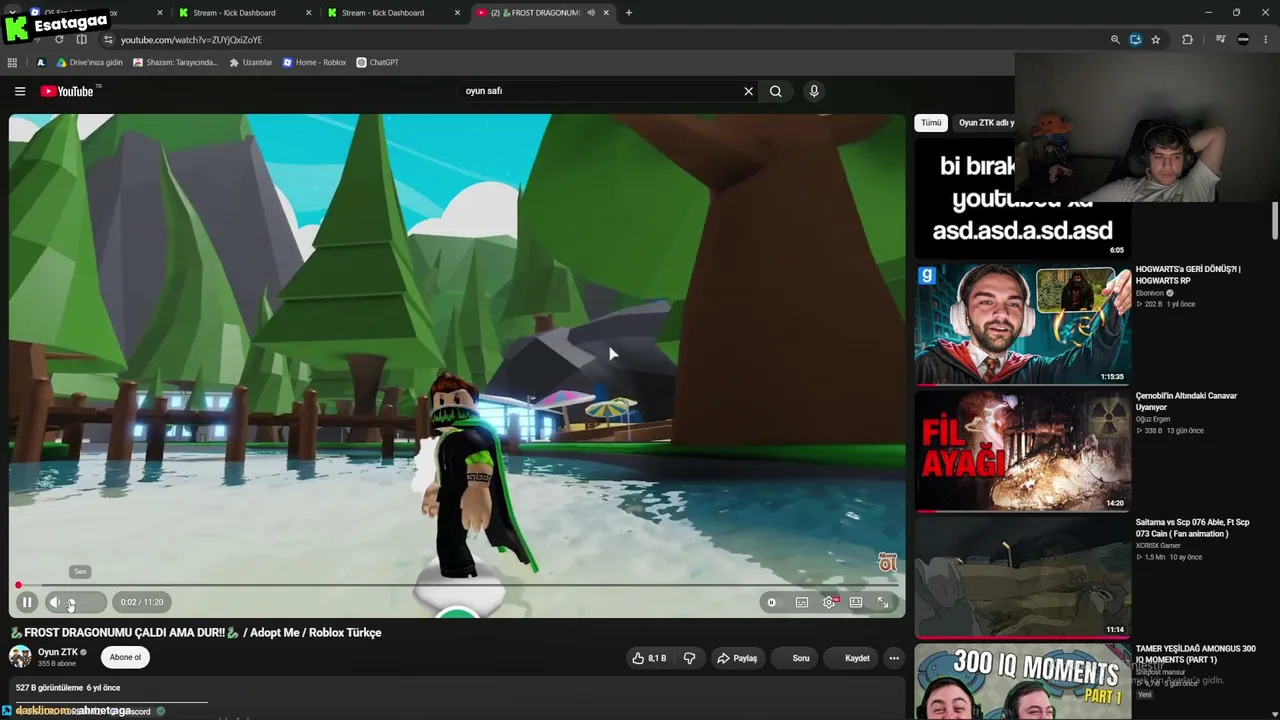Close the FROST DRAGONUMU YouTube tab
The height and width of the screenshot is (720, 1280).
pos(606,13)
